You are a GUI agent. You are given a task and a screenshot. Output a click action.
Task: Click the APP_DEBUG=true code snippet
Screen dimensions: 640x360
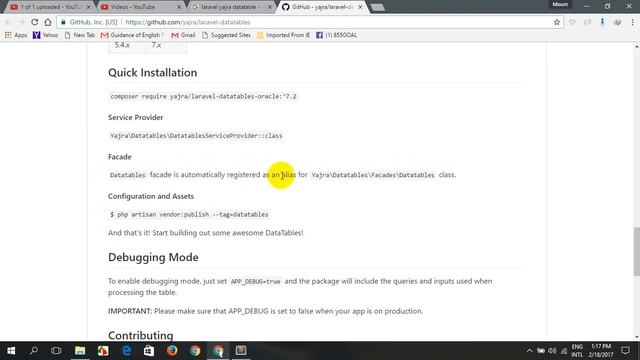pyautogui.click(x=256, y=281)
